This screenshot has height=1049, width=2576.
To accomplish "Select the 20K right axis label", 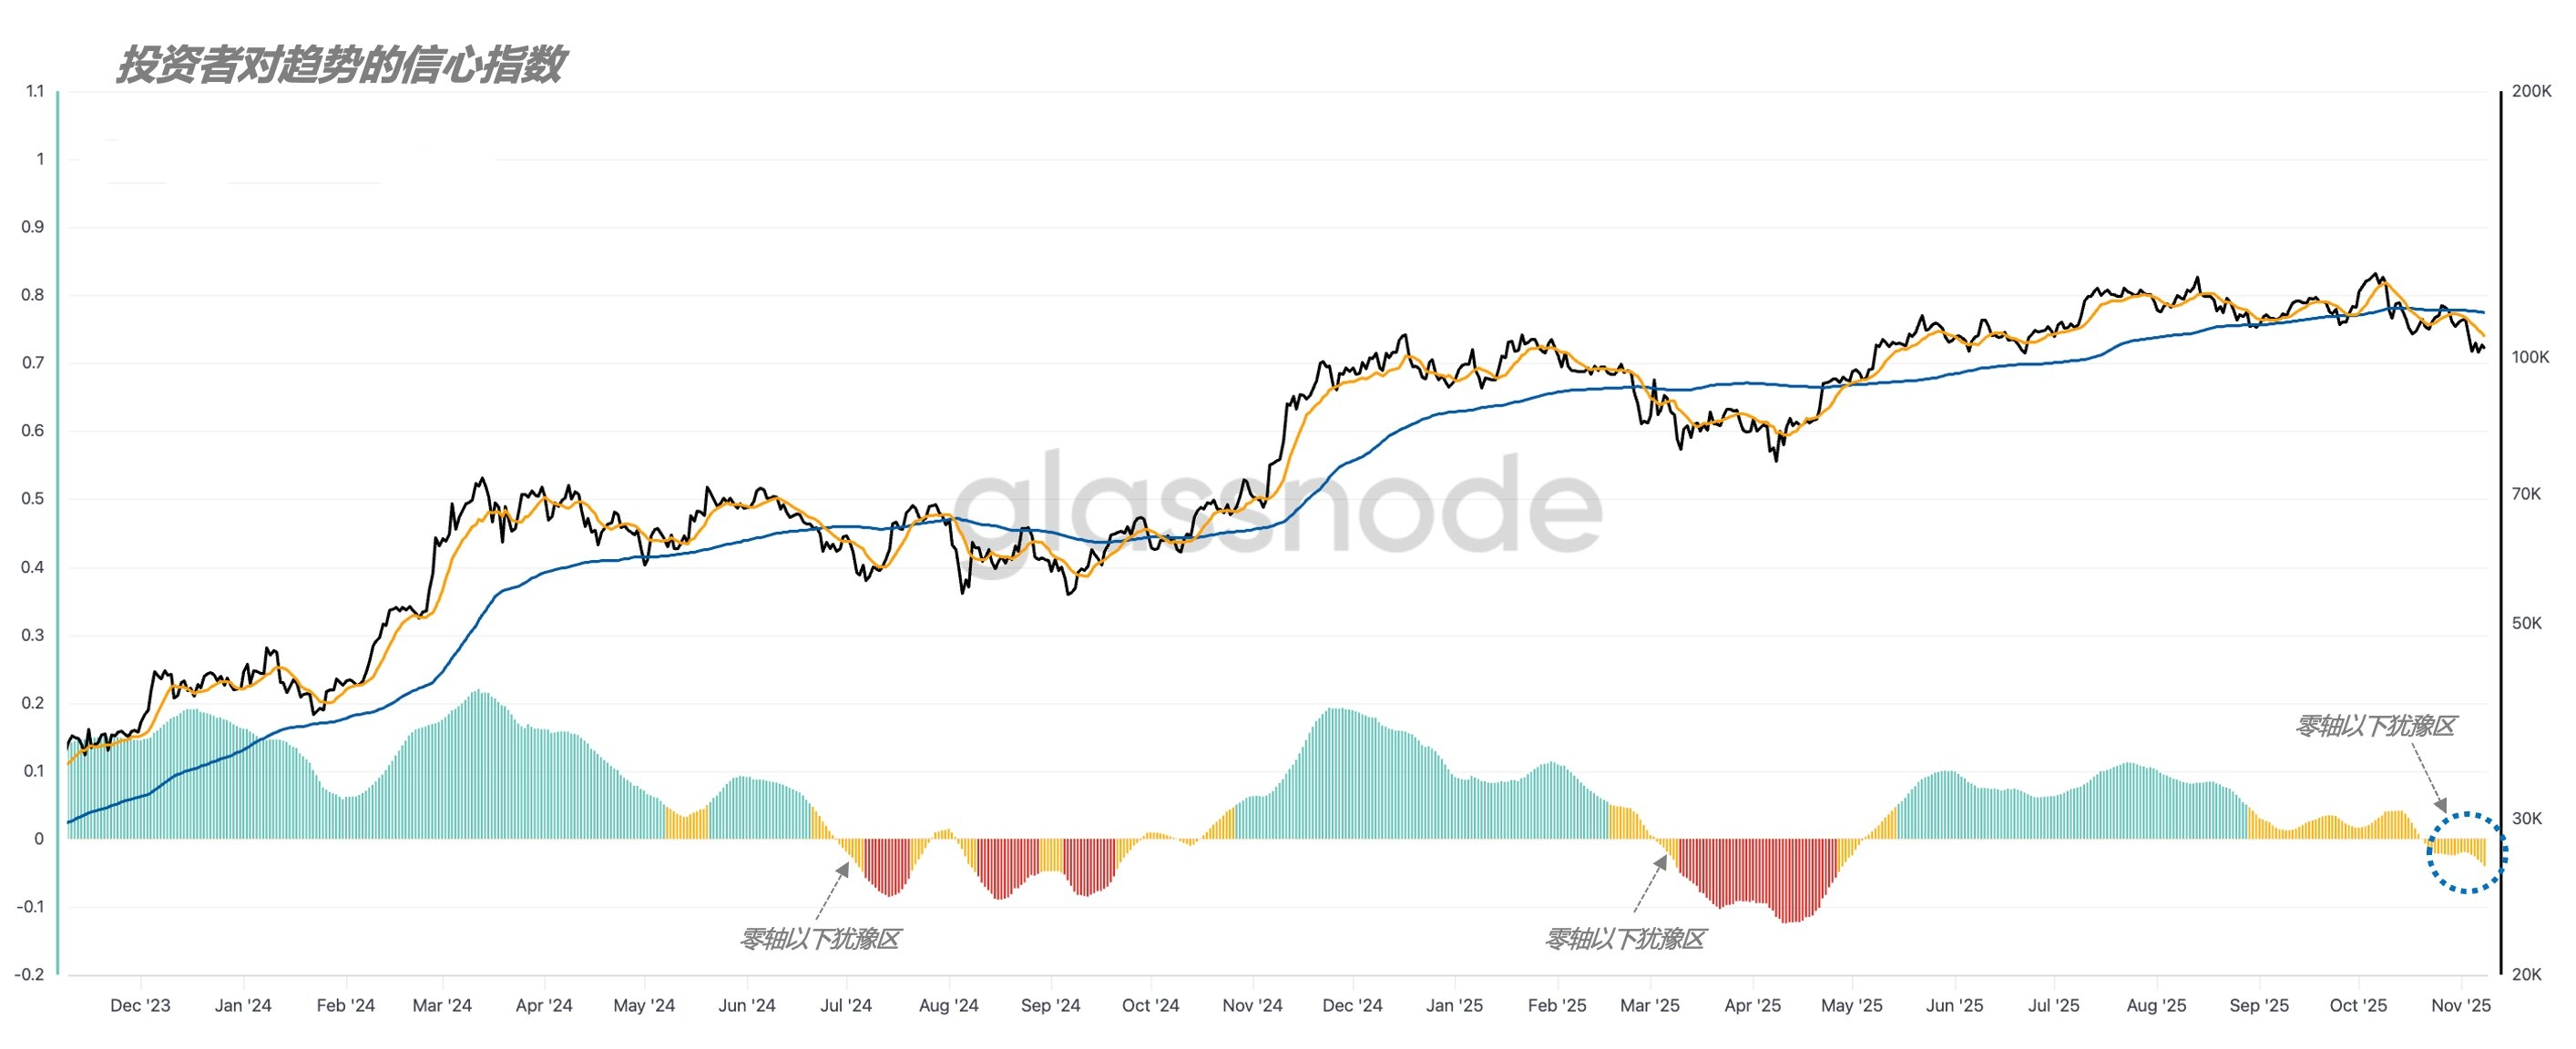I will pos(2527,974).
